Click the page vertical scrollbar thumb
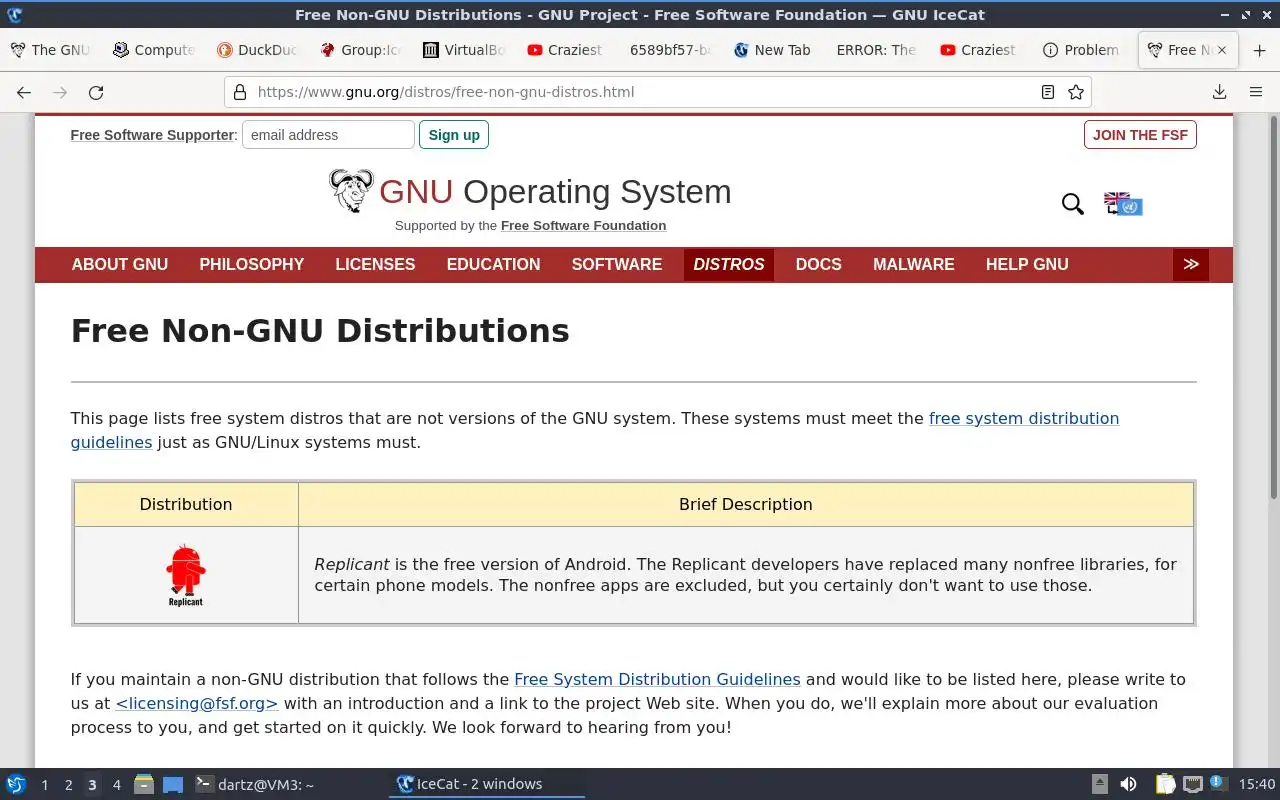The width and height of the screenshot is (1280, 800). click(1273, 306)
